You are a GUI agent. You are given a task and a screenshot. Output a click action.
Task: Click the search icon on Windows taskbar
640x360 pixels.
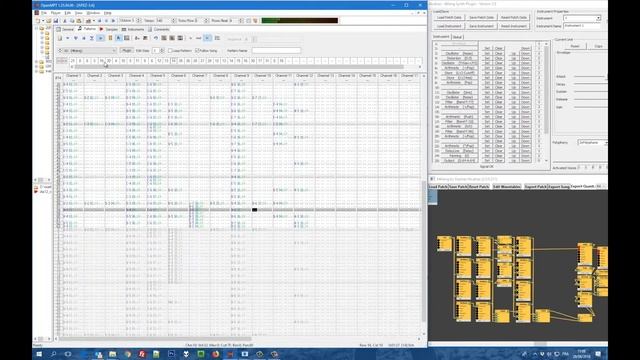(53, 354)
